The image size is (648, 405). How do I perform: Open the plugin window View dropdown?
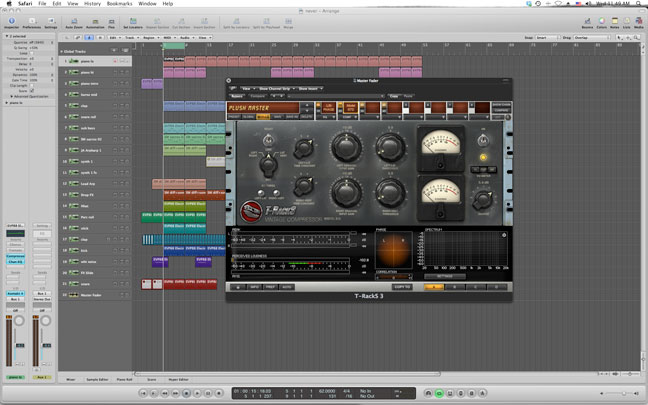(x=248, y=88)
